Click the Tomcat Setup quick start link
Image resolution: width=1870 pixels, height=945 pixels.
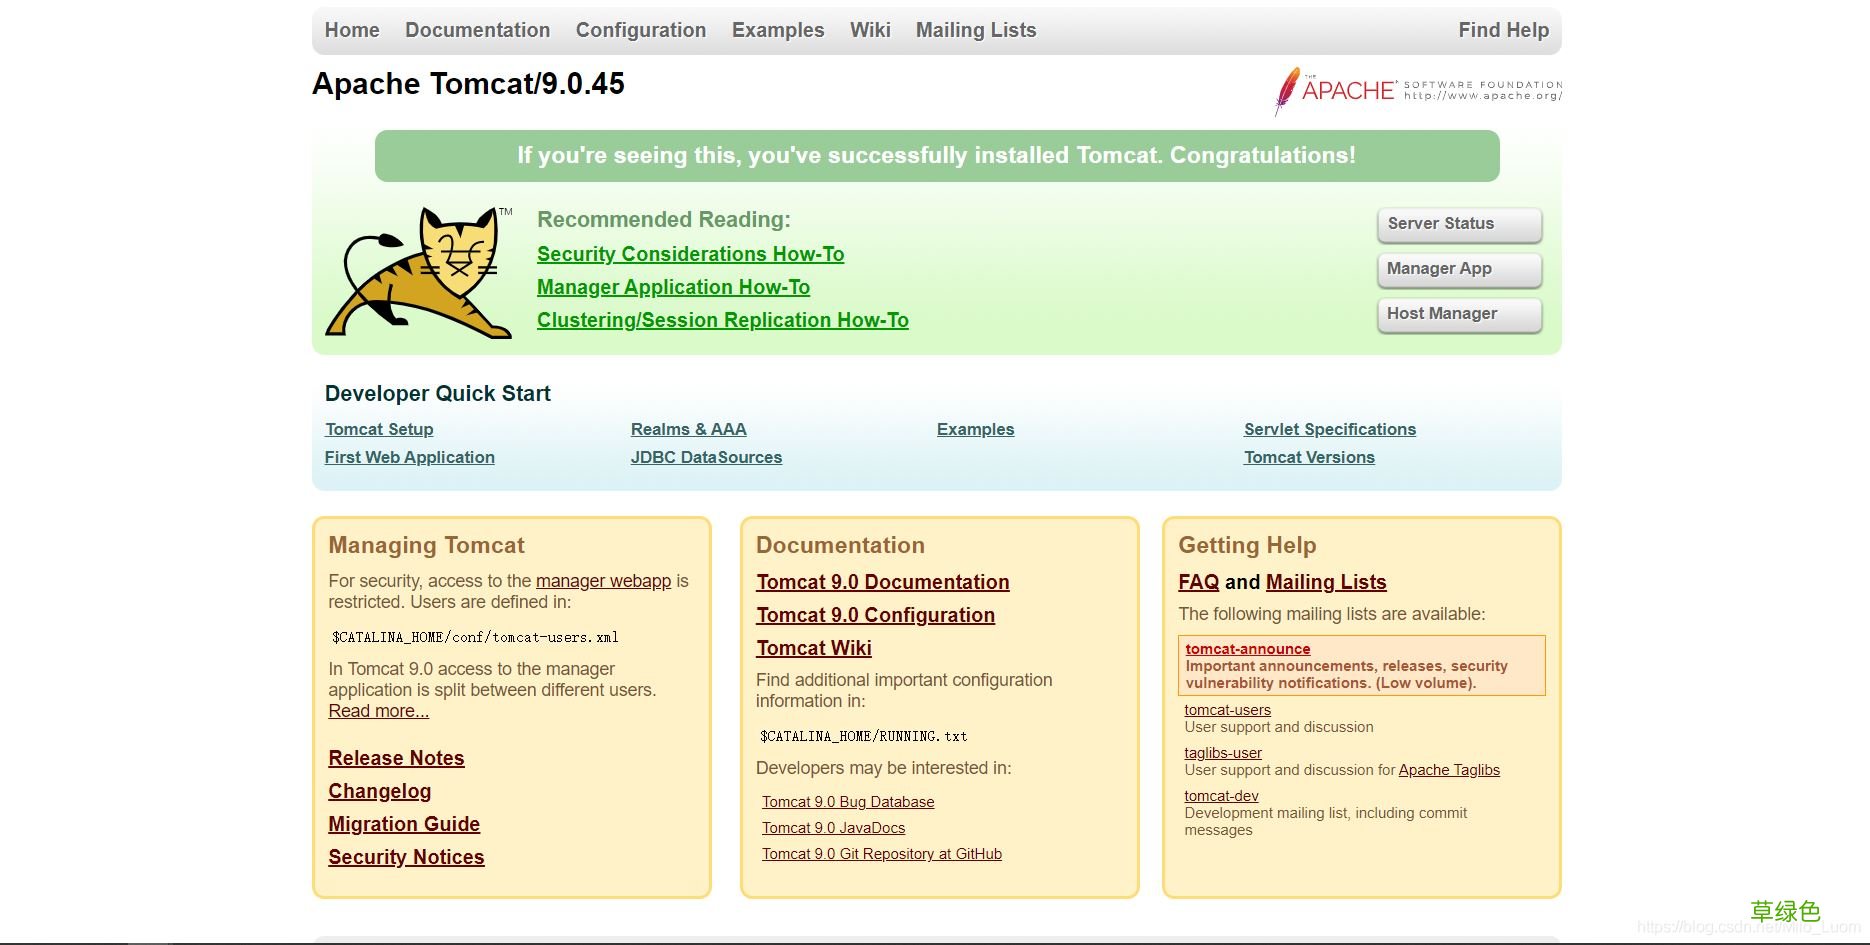[379, 429]
